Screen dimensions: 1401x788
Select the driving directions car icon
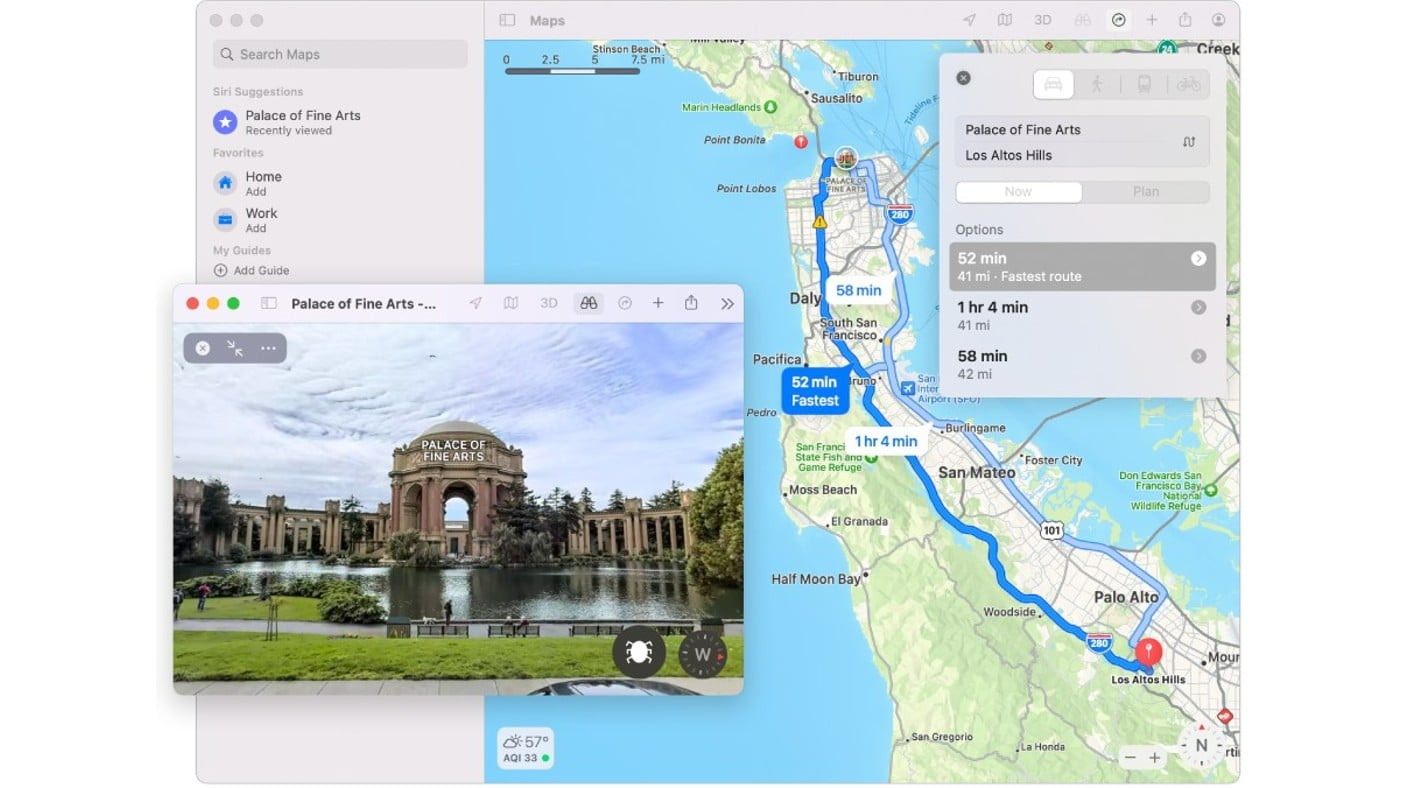click(1053, 85)
